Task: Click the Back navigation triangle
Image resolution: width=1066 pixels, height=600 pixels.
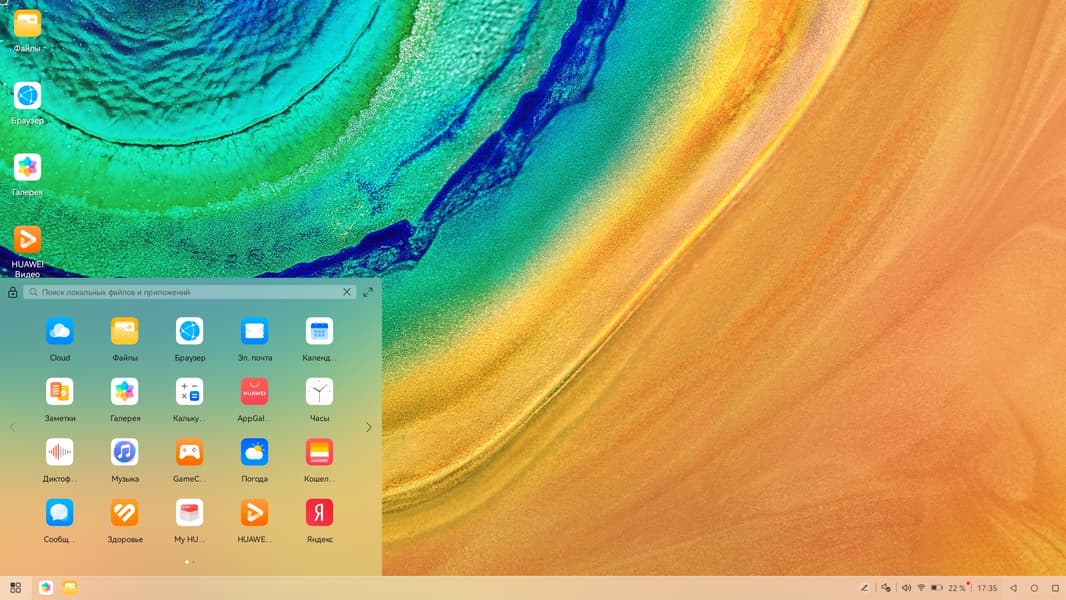Action: click(1014, 588)
